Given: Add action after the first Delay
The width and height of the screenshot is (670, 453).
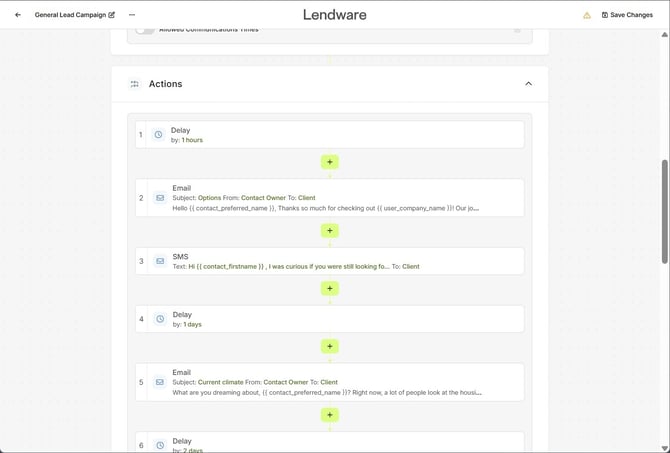Looking at the screenshot, I should [x=330, y=162].
